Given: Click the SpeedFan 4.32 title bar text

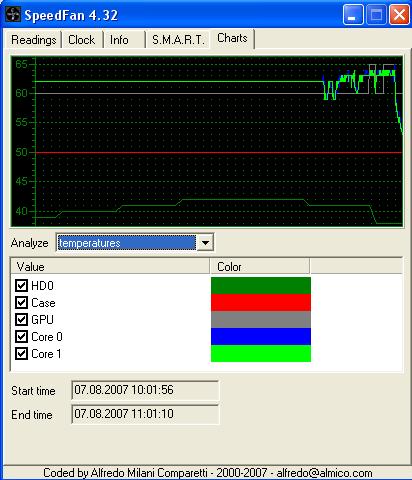Looking at the screenshot, I should (71, 15).
